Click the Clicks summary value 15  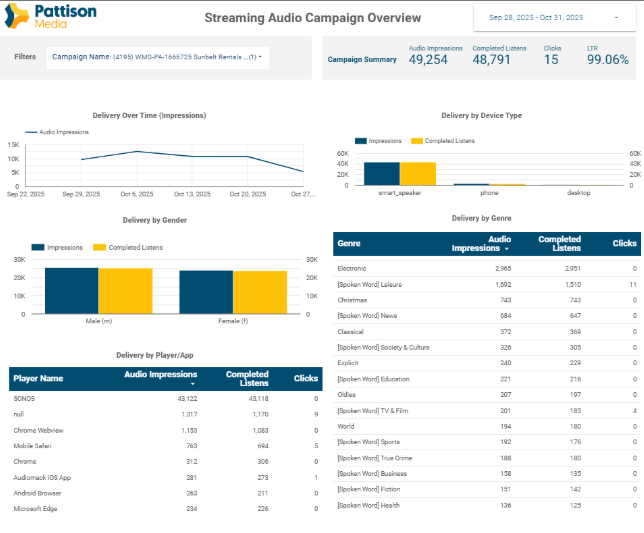point(551,60)
